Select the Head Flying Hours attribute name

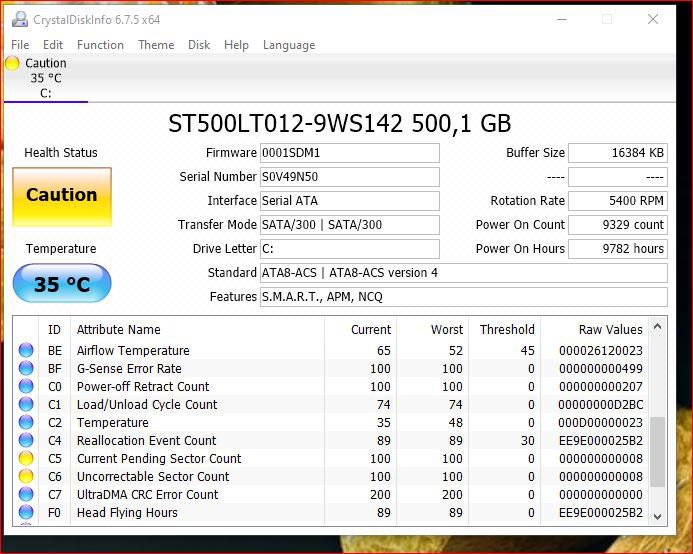(127, 513)
